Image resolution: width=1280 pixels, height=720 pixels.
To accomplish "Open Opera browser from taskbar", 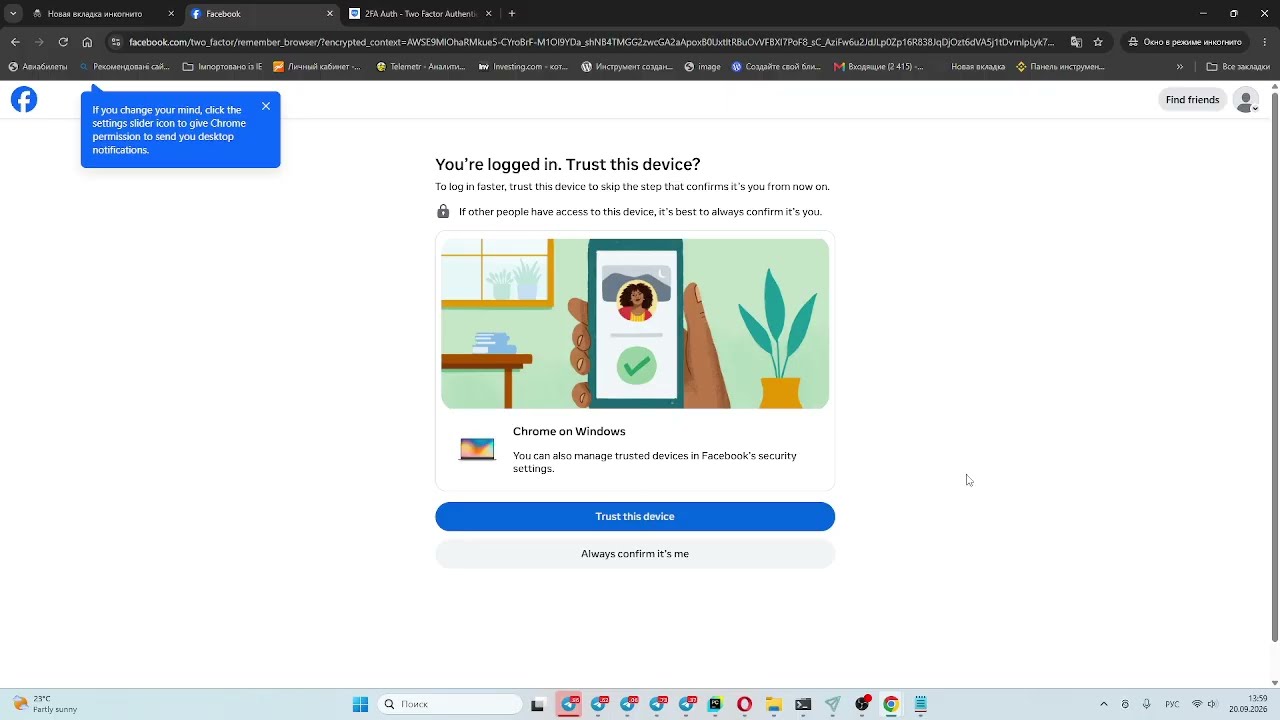I will coord(744,704).
